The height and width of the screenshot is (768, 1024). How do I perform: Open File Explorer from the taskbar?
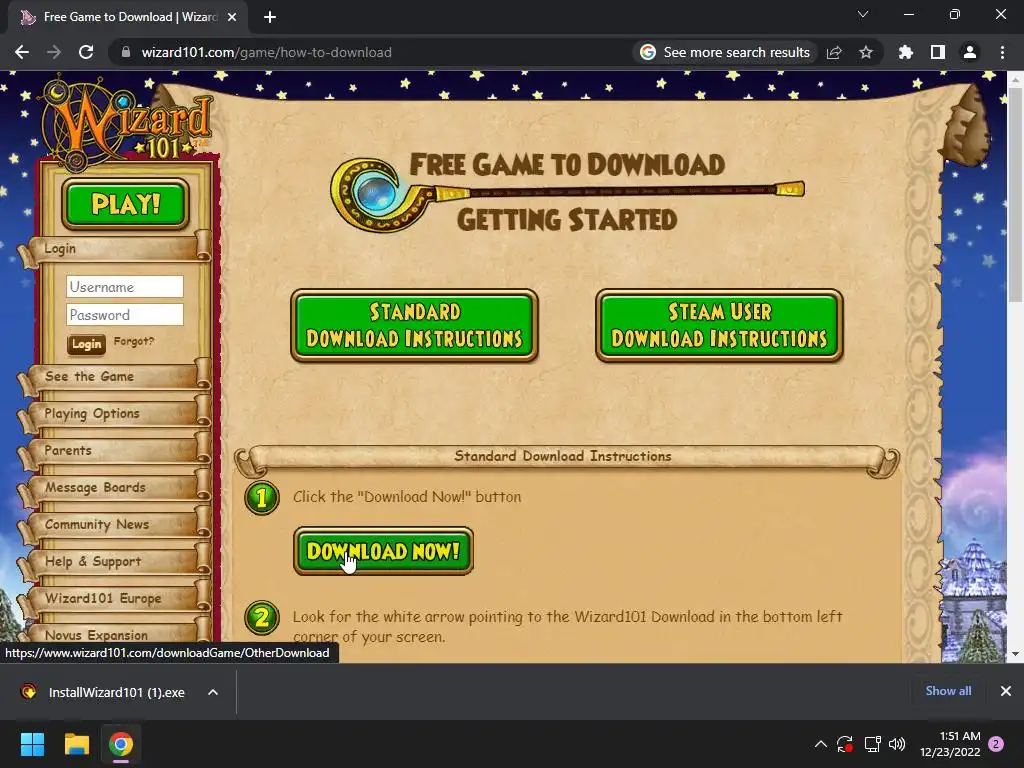tap(76, 744)
